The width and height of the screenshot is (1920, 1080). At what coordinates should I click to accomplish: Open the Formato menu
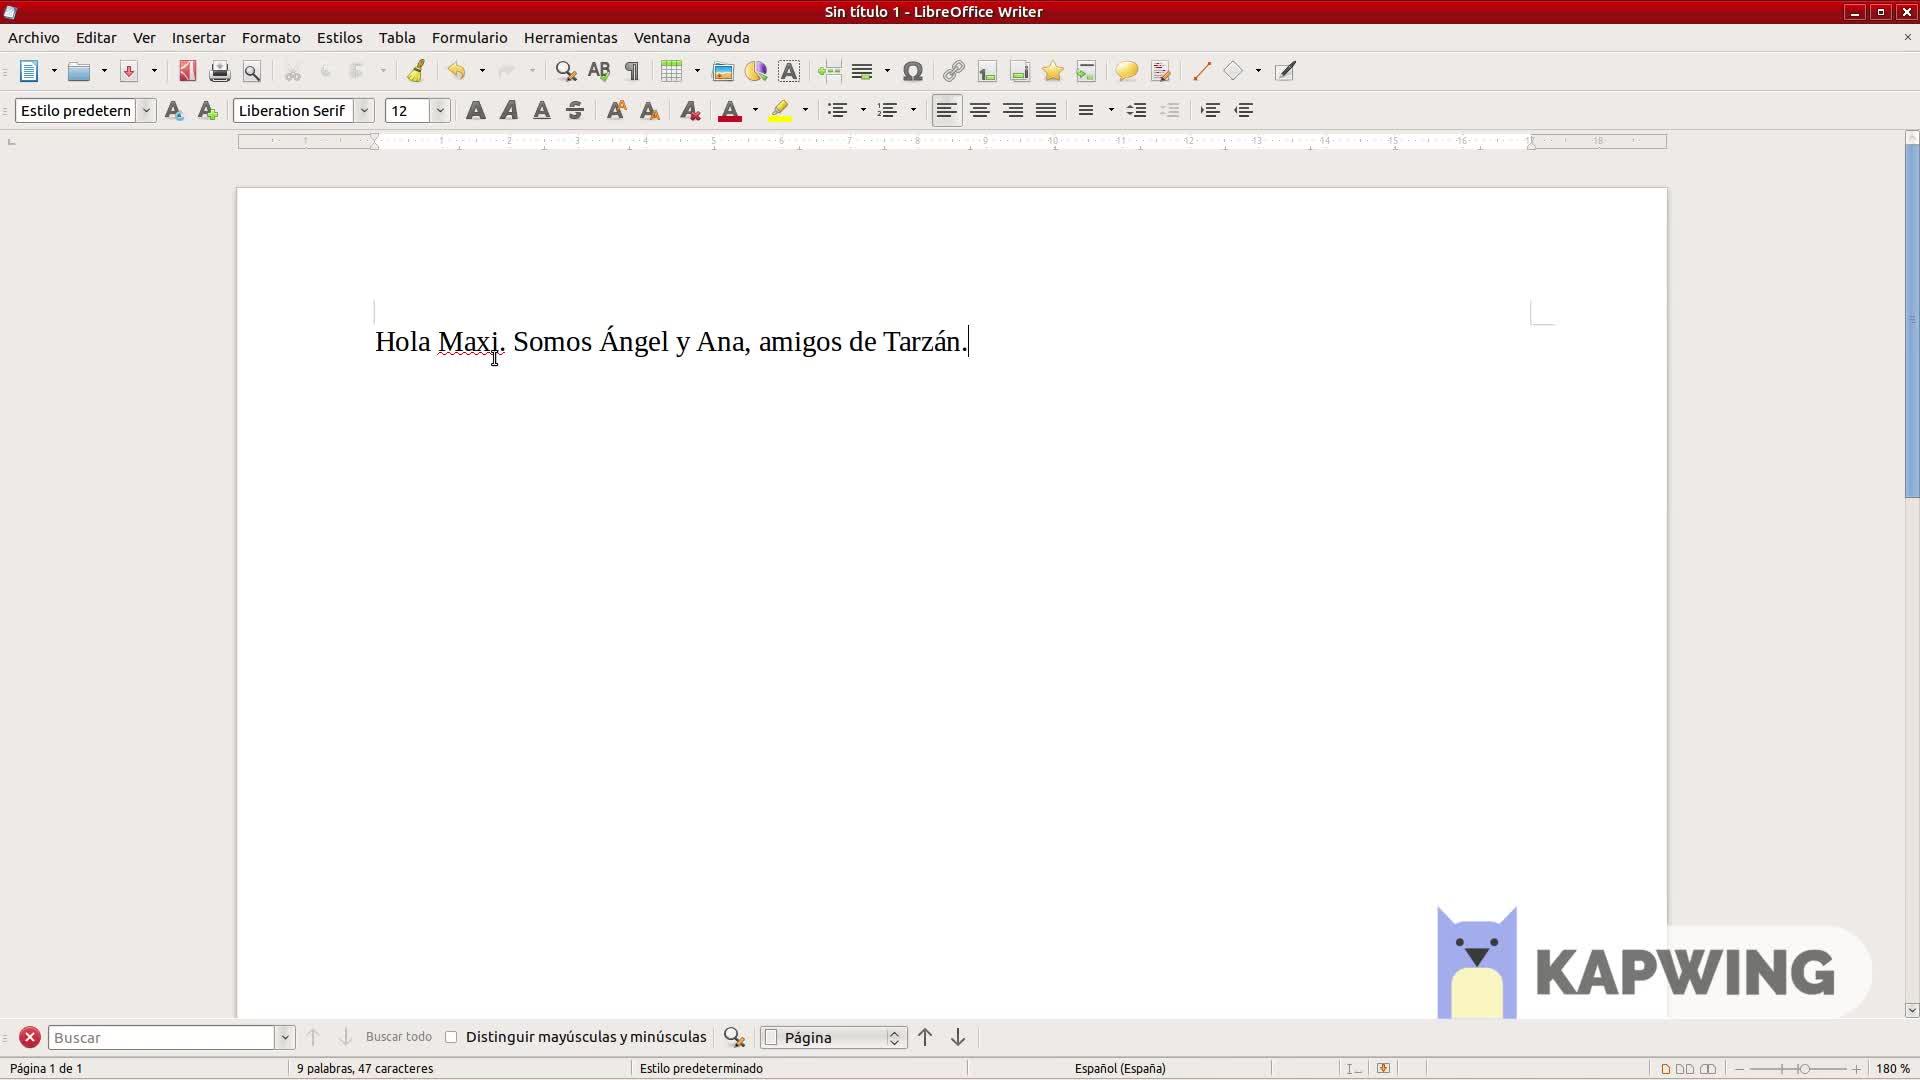coord(271,37)
